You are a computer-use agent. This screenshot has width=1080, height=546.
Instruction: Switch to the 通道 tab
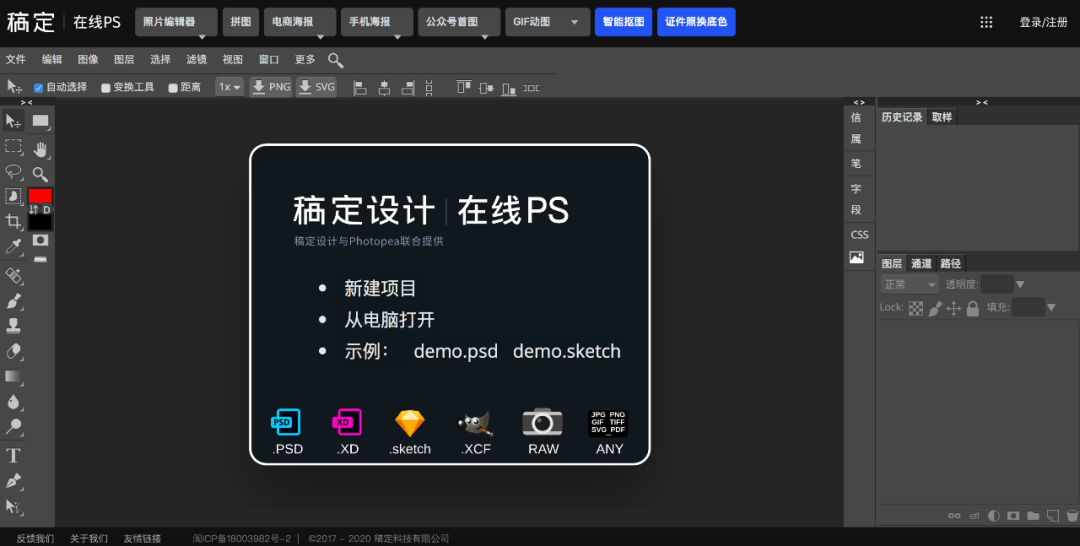tap(921, 263)
